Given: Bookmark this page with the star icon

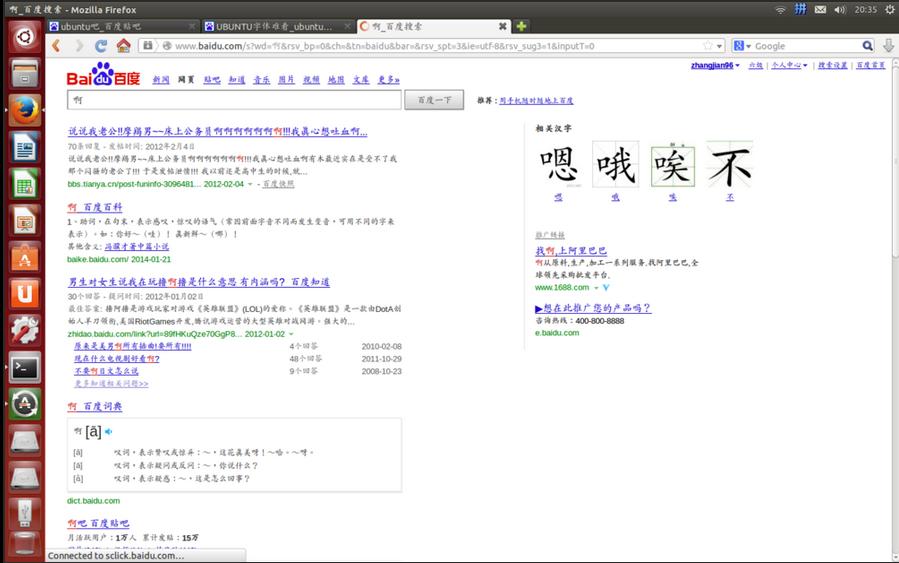Looking at the screenshot, I should (x=708, y=45).
